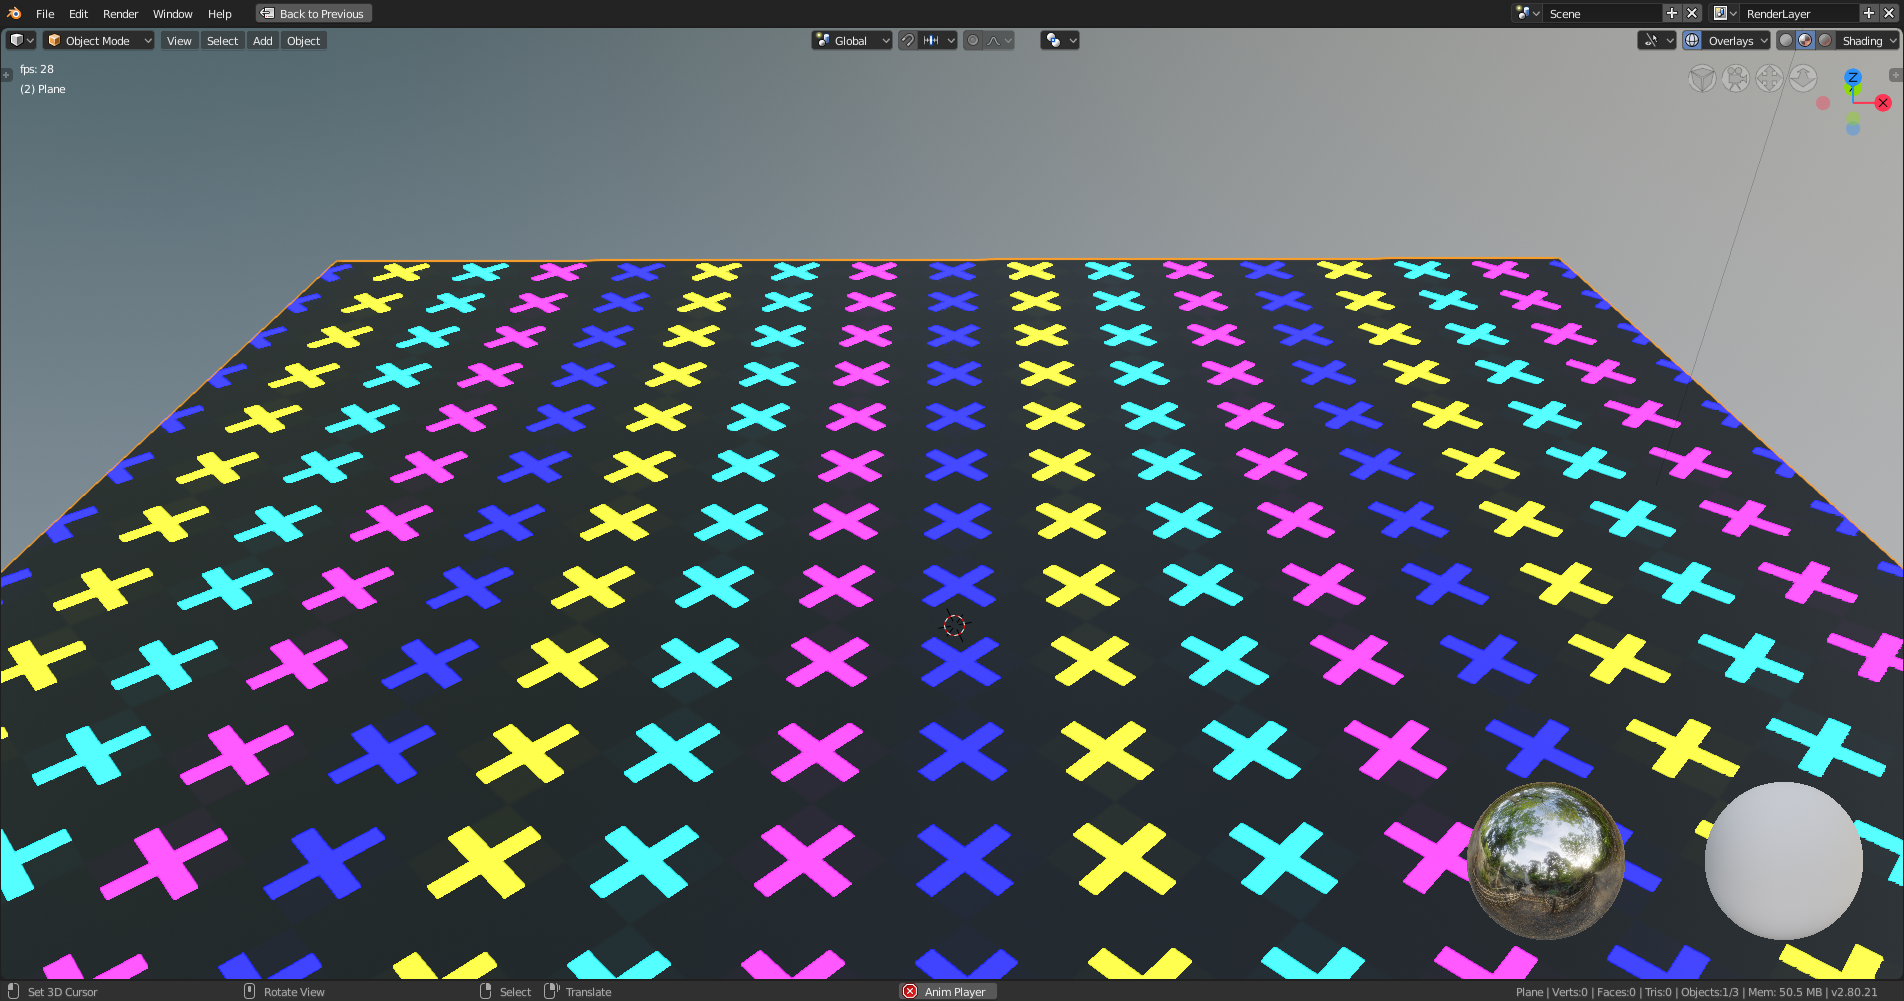The width and height of the screenshot is (1904, 1001).
Task: Toggle proportional editing
Action: [973, 41]
